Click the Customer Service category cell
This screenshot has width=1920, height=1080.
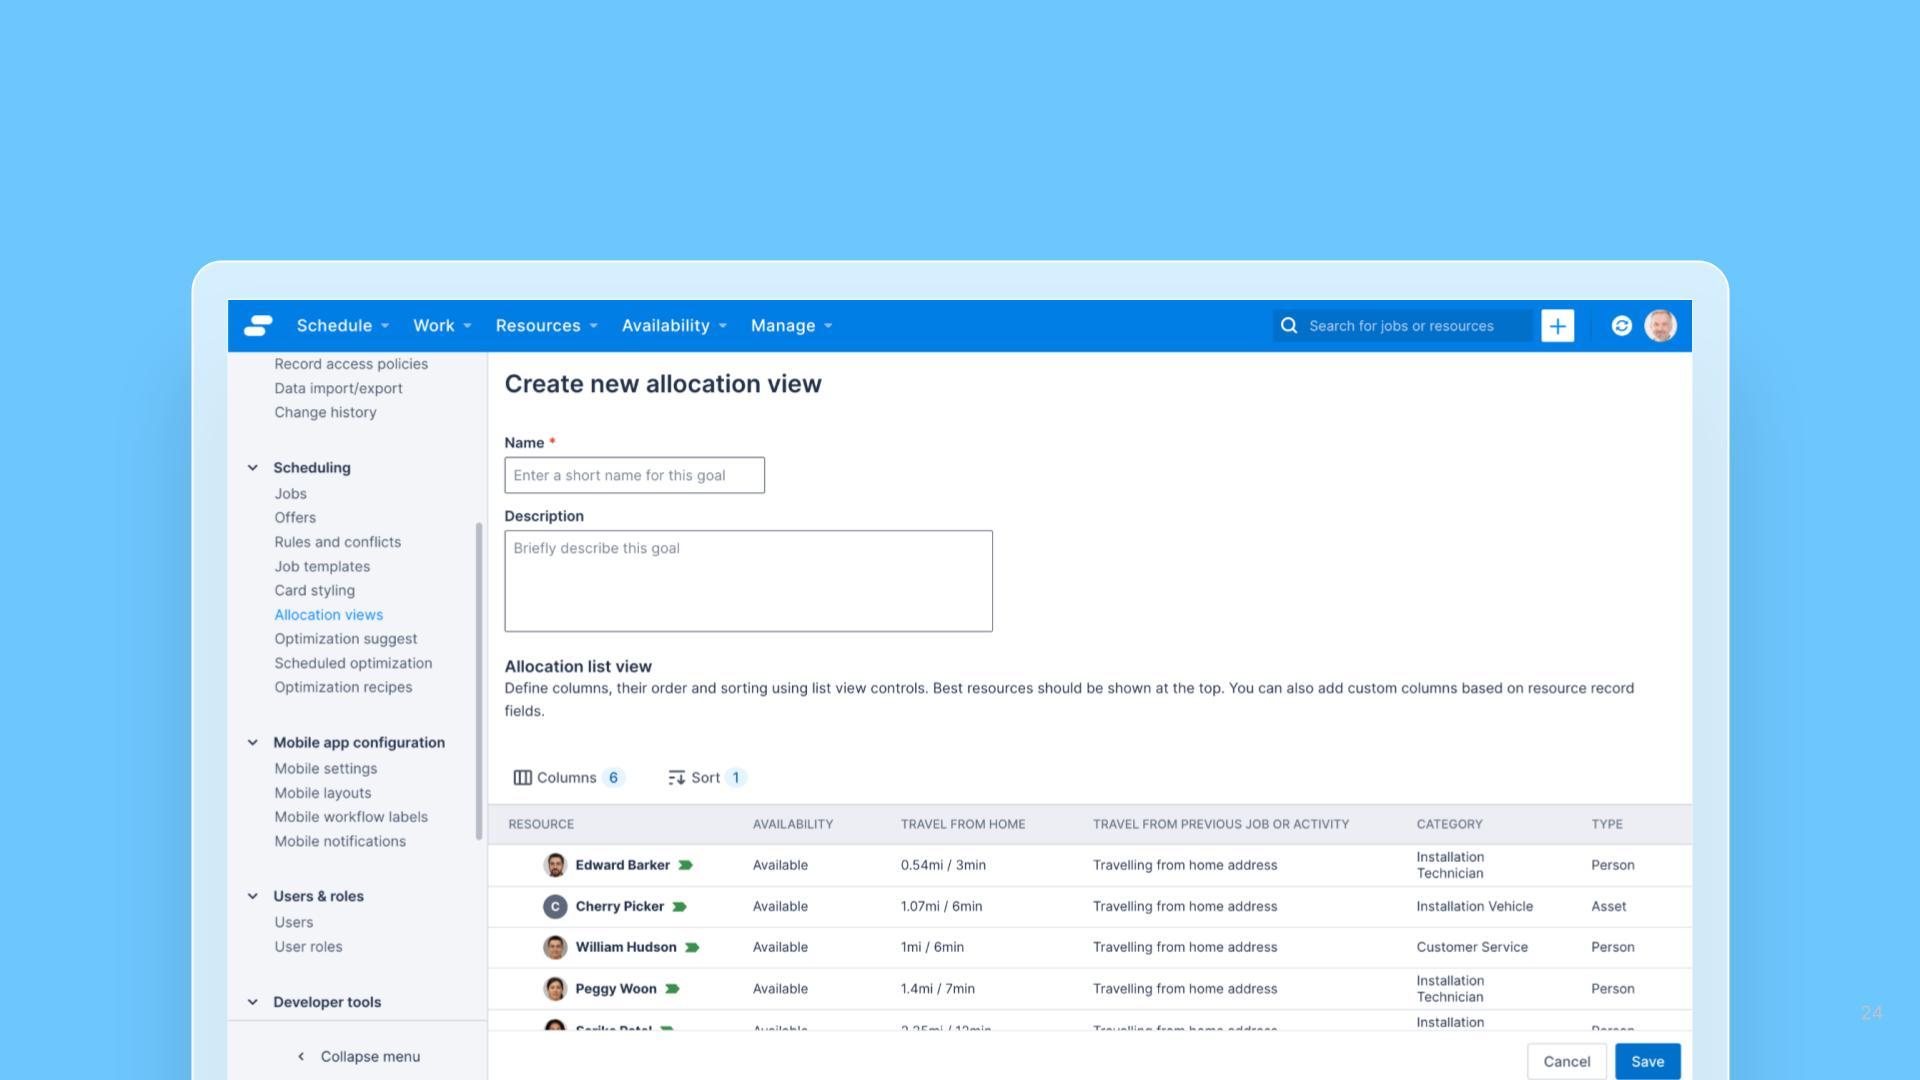click(x=1471, y=947)
